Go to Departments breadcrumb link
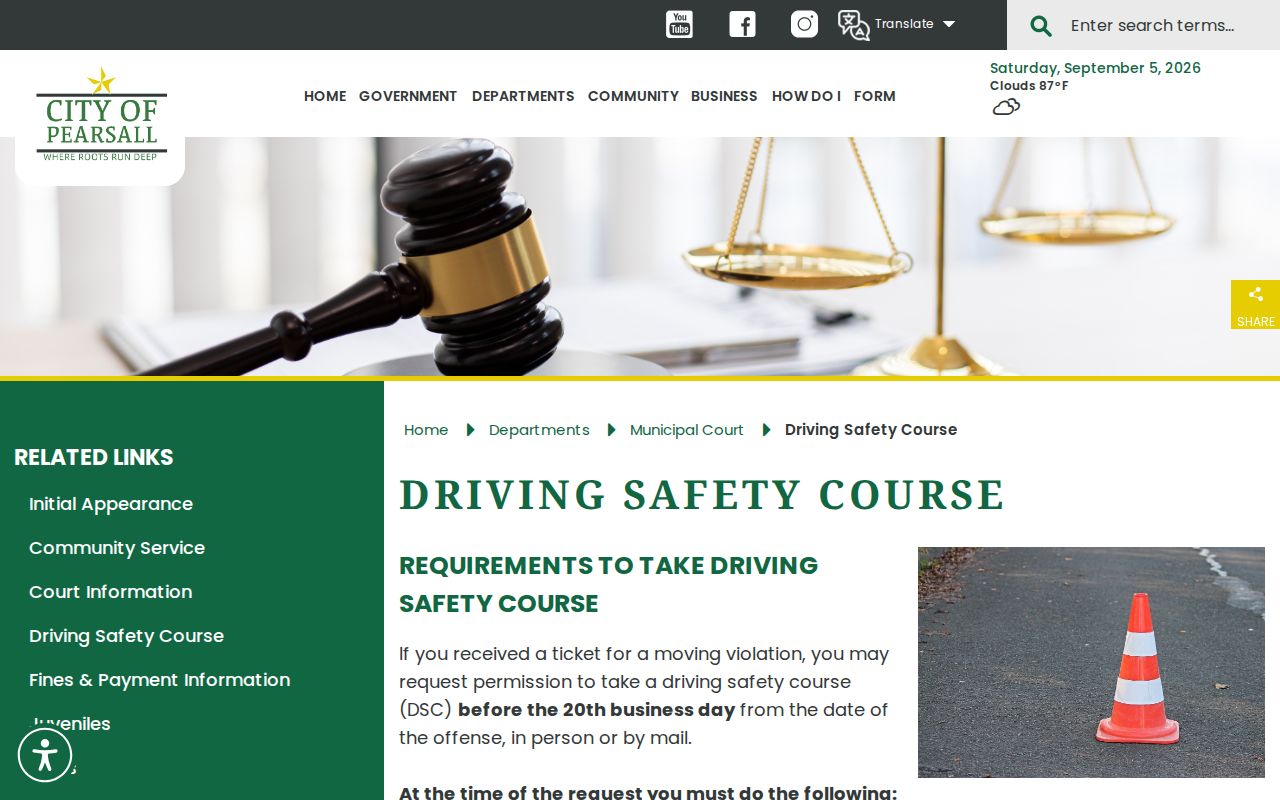 tap(539, 430)
